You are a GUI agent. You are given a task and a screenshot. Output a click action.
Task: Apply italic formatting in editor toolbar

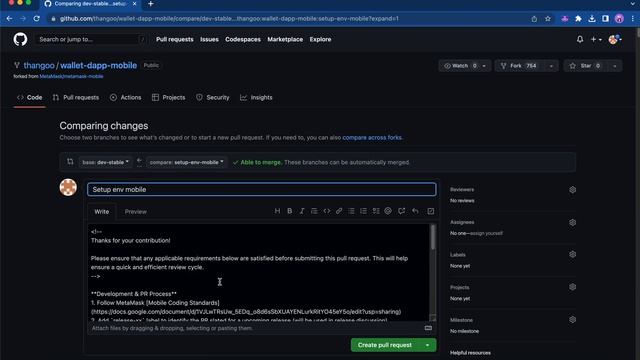tap(302, 211)
